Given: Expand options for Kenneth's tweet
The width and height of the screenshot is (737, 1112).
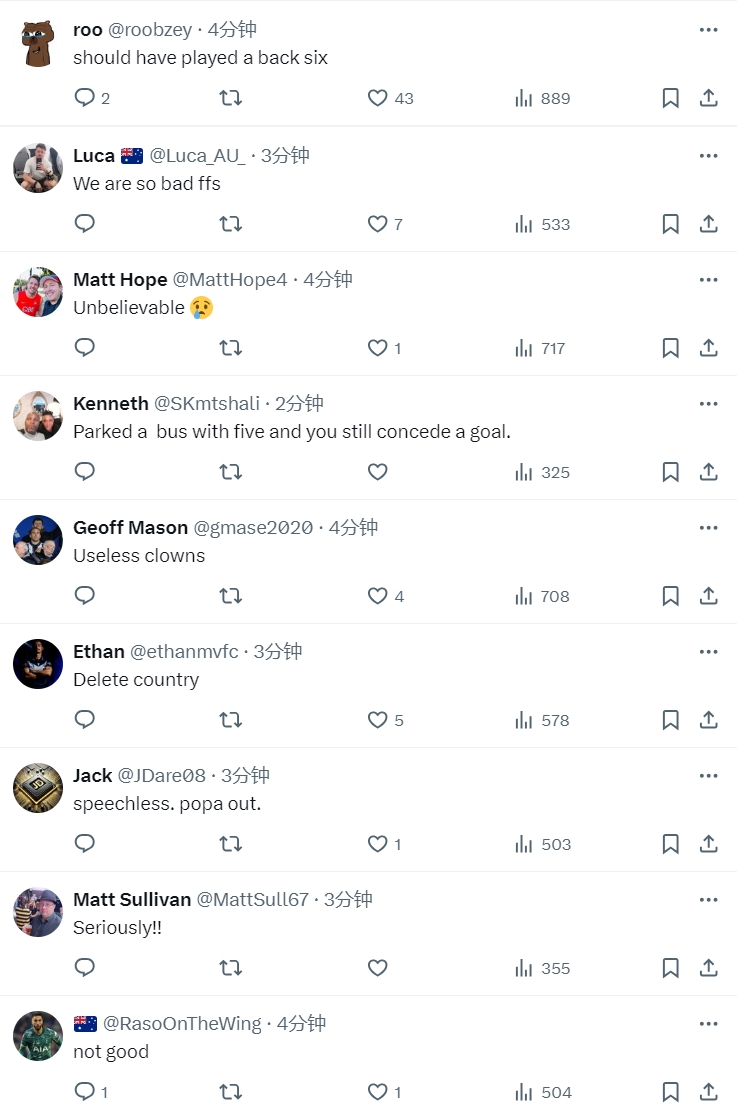Looking at the screenshot, I should 709,404.
